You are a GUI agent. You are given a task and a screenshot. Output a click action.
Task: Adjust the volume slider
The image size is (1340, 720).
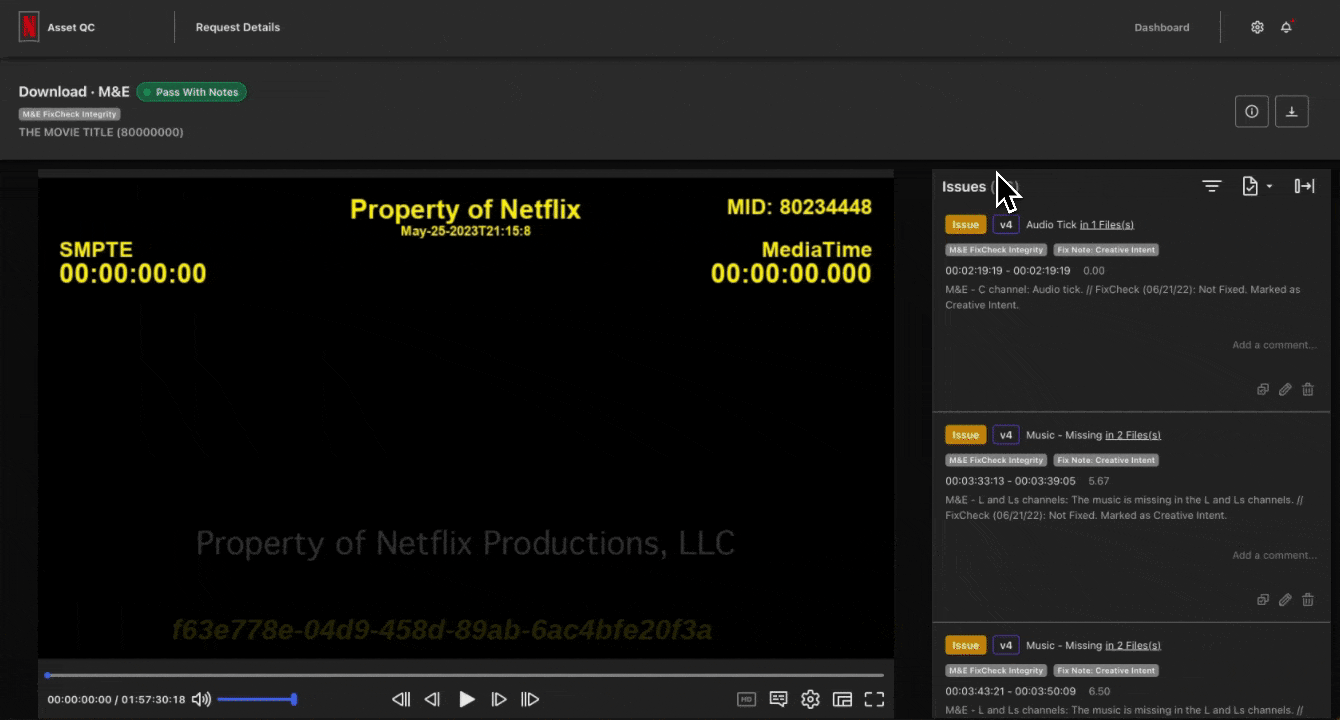tap(255, 699)
